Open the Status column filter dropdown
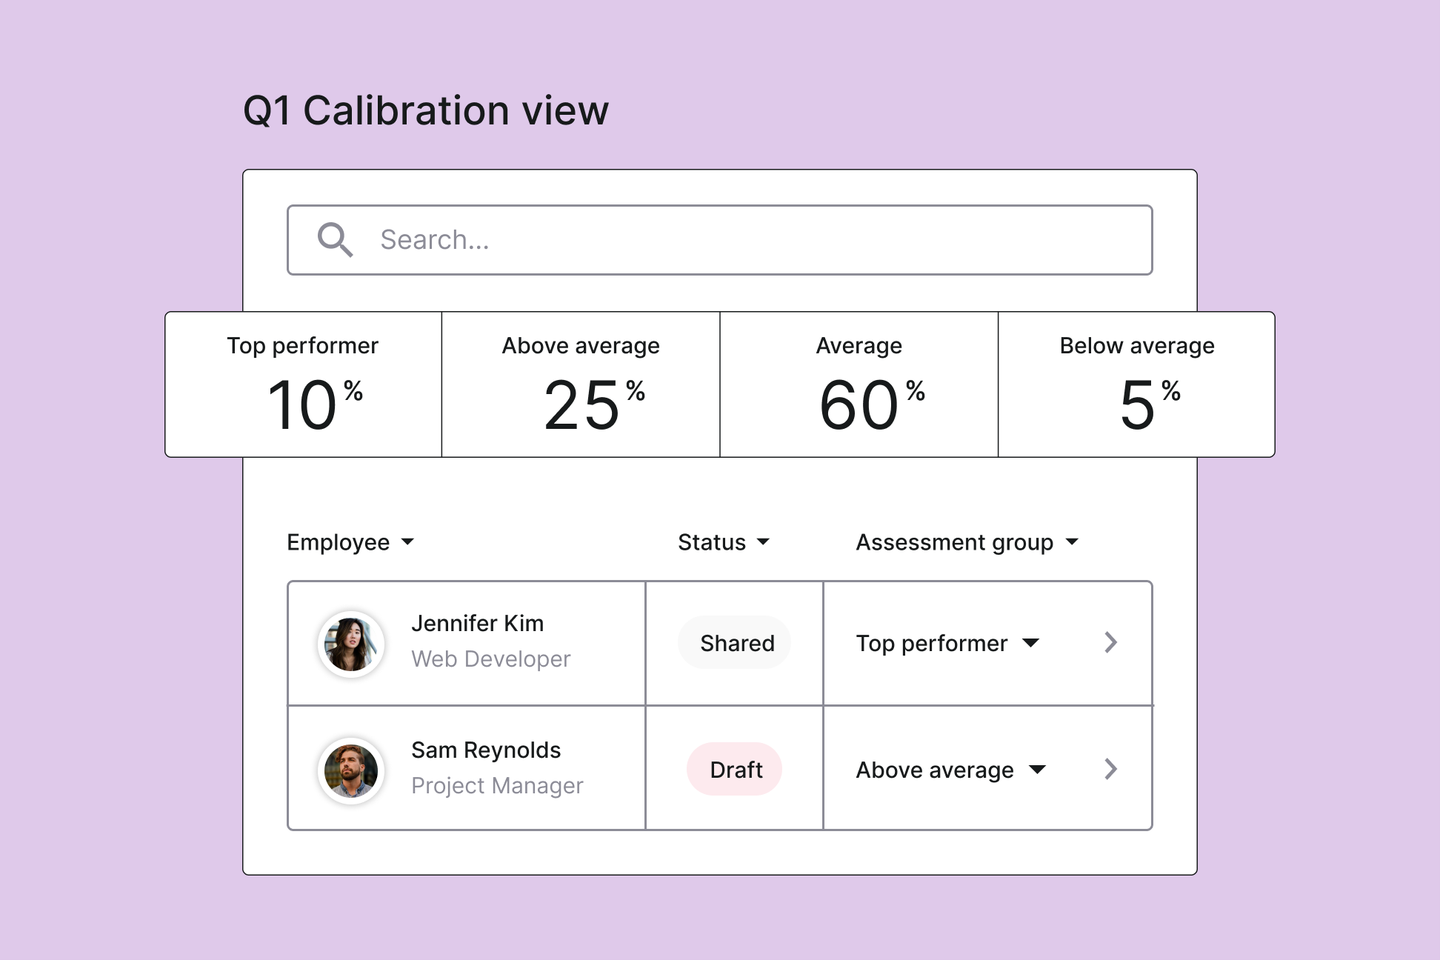Viewport: 1440px width, 960px height. pyautogui.click(x=723, y=542)
